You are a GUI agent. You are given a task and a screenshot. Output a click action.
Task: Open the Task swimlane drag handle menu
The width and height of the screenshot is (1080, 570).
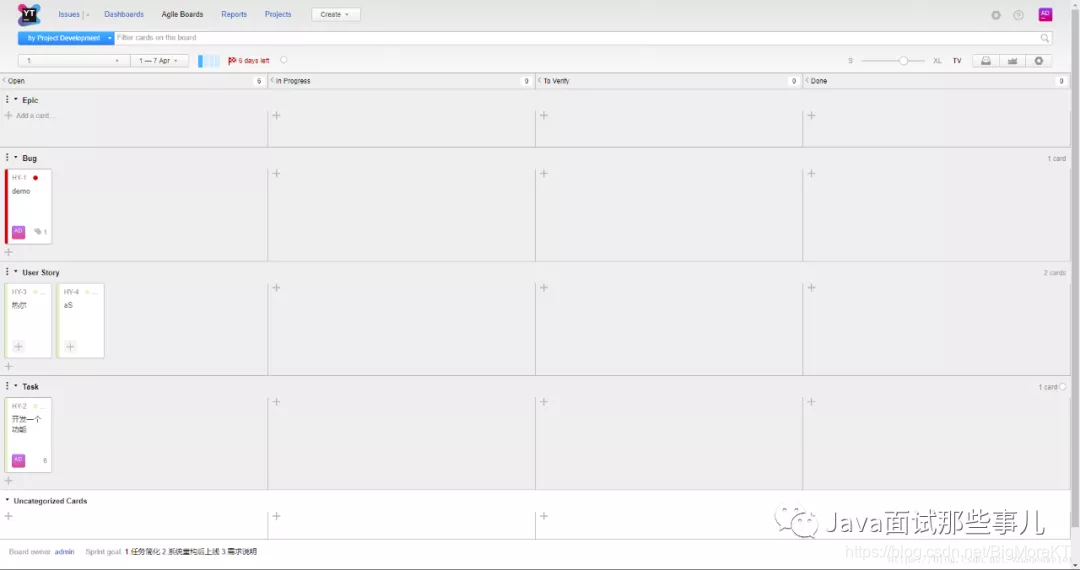[7, 386]
